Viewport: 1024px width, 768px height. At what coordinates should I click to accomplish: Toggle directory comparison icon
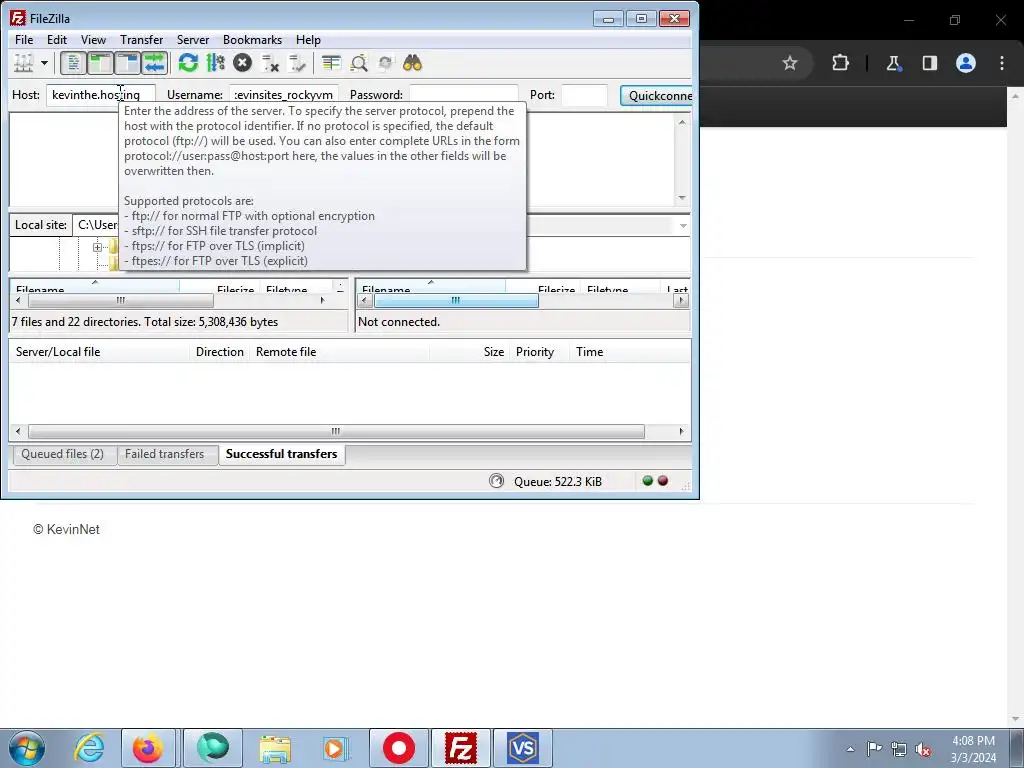[359, 63]
